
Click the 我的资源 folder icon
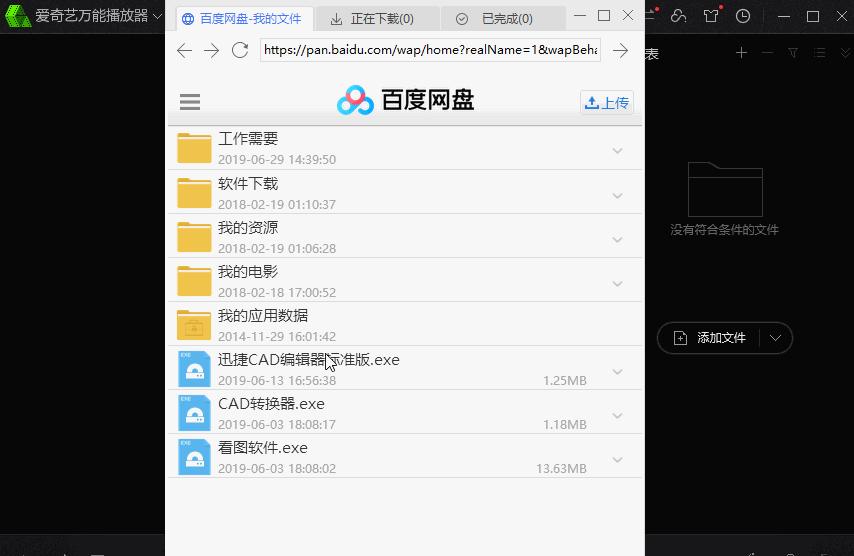tap(194, 237)
